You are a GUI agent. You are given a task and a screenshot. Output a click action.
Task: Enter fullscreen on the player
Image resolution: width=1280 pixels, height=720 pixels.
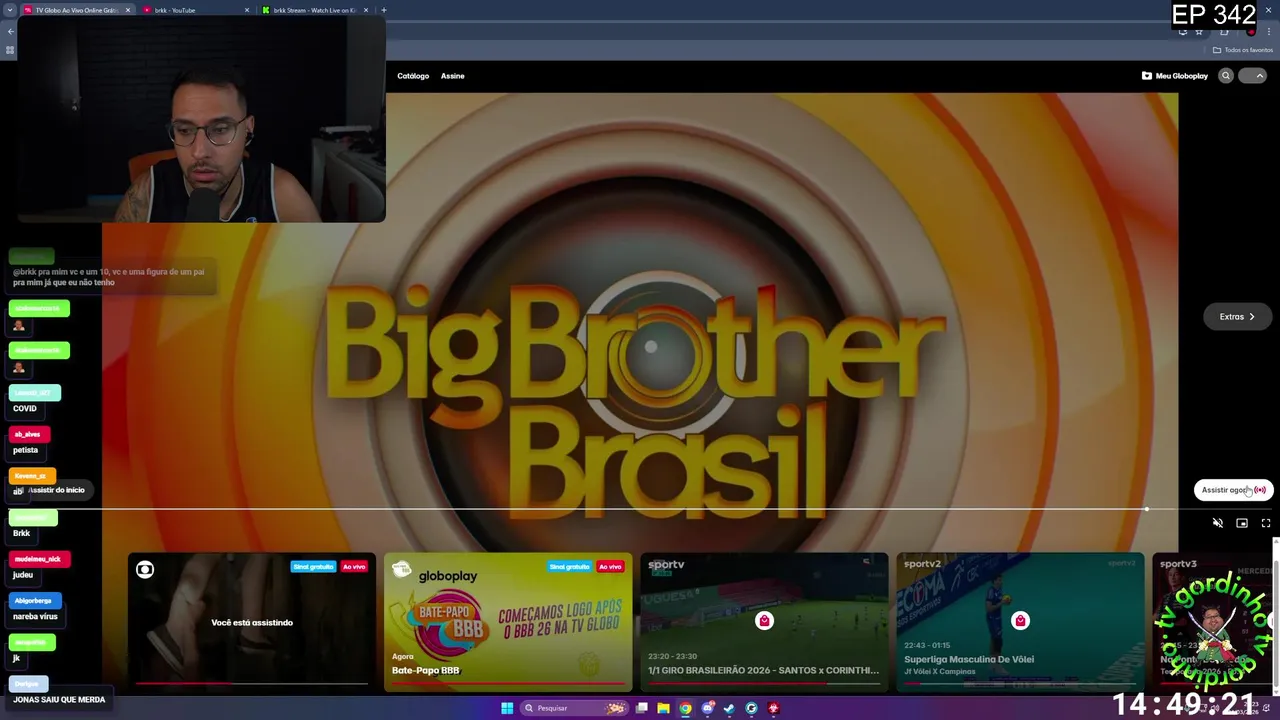click(x=1265, y=523)
